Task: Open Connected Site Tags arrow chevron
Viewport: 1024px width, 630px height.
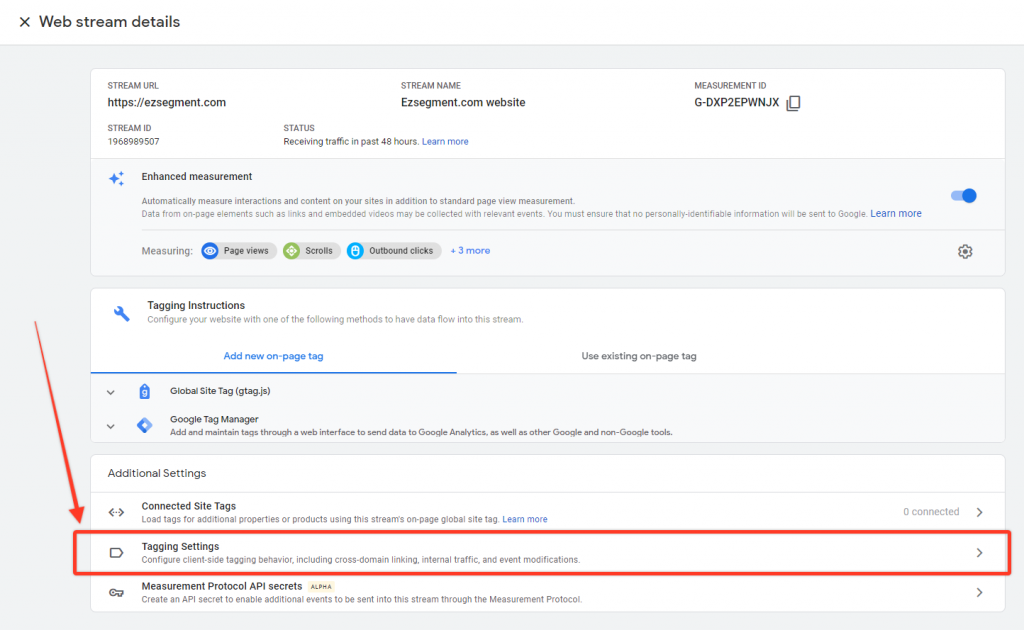Action: [x=980, y=512]
